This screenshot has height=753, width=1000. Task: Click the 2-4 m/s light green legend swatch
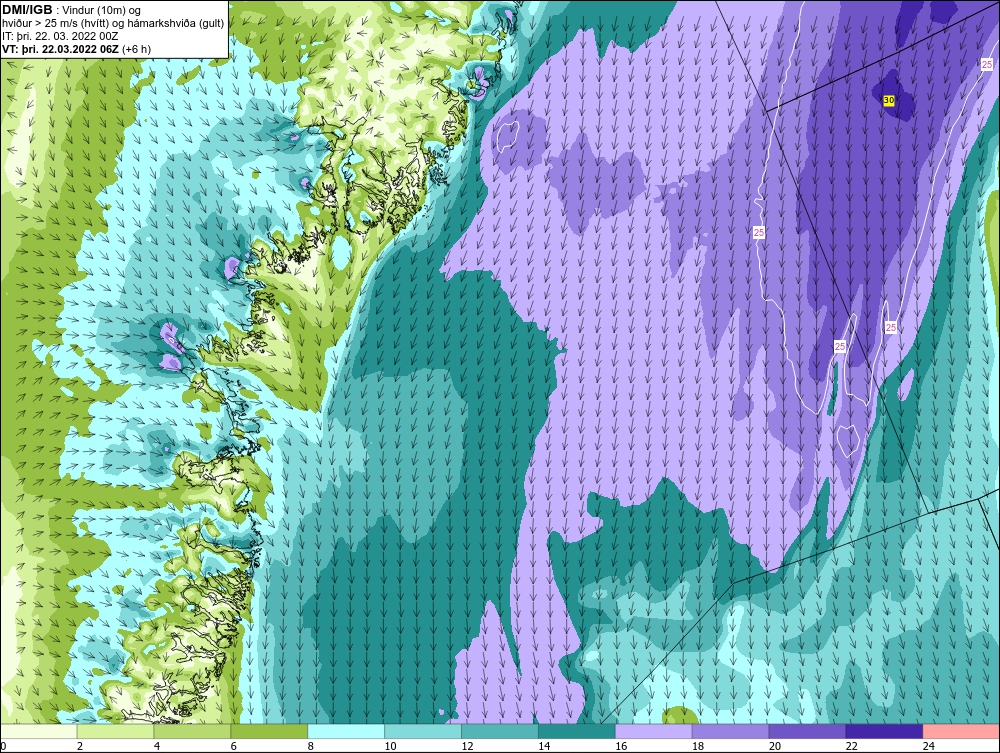coord(115,731)
